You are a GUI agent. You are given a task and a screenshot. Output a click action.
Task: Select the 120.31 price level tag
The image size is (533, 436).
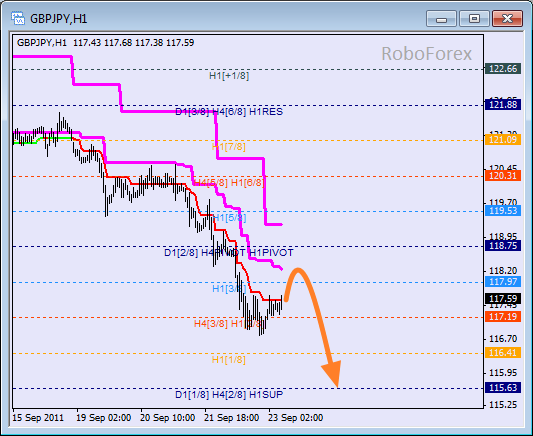503,176
